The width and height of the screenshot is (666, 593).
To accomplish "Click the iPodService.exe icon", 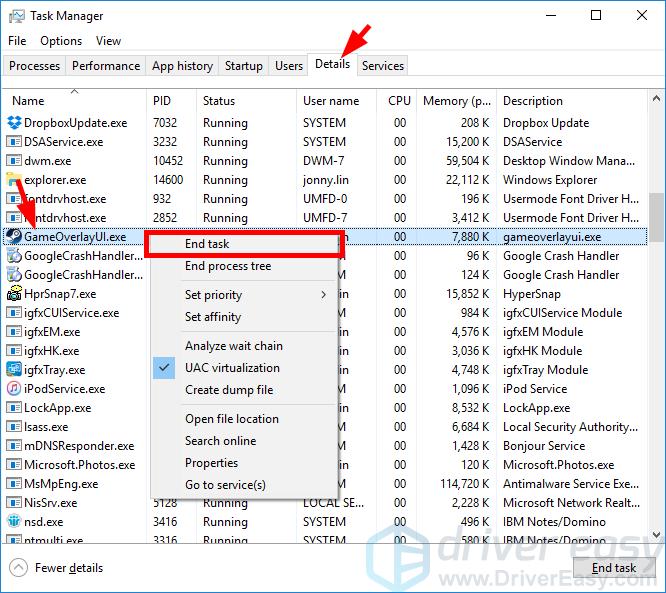I will click(x=14, y=389).
